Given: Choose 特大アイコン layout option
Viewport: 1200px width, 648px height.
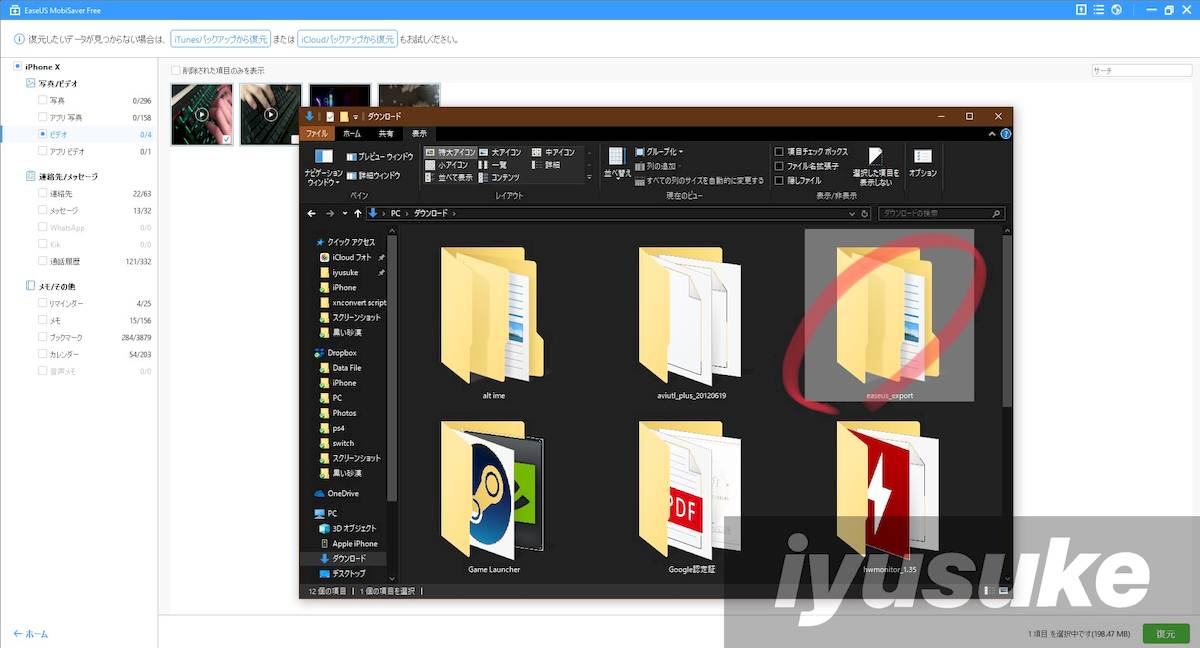Looking at the screenshot, I should (450, 152).
